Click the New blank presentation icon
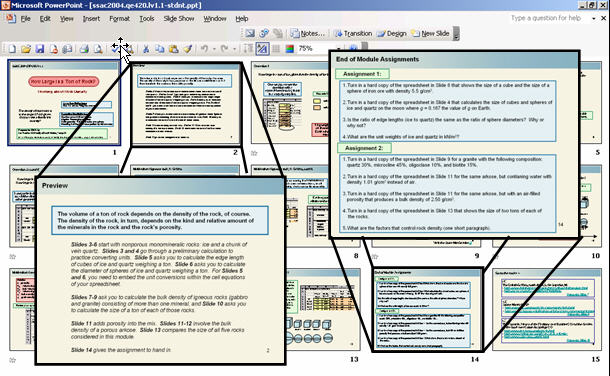Viewport: 610px width, 376px height. (12, 49)
